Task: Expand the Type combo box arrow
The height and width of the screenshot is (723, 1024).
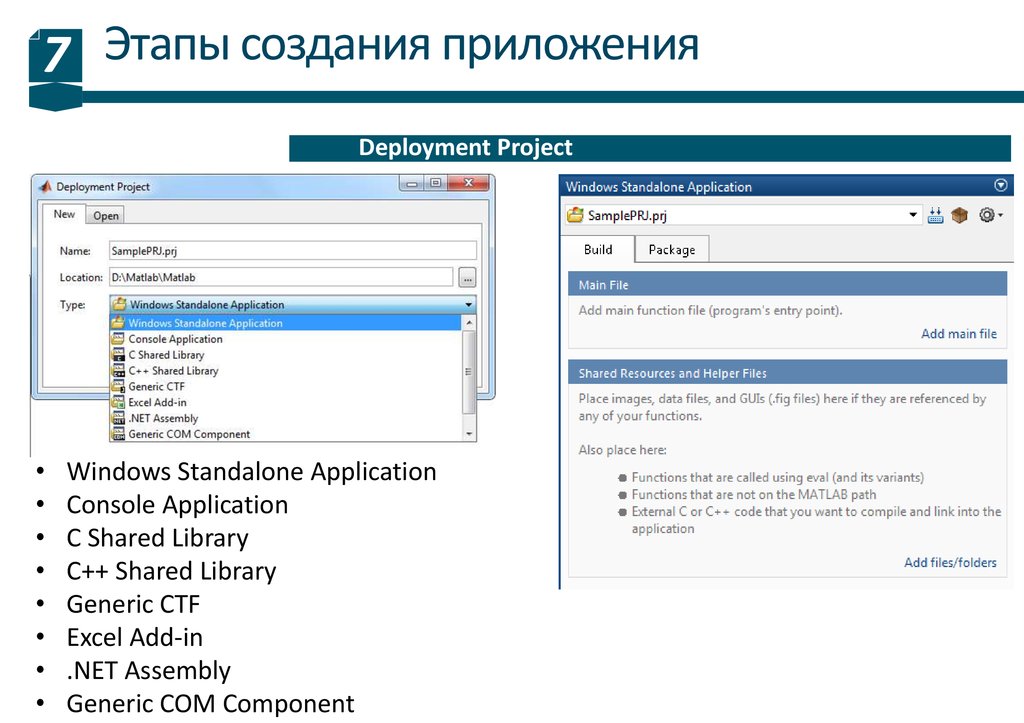Action: pos(468,305)
